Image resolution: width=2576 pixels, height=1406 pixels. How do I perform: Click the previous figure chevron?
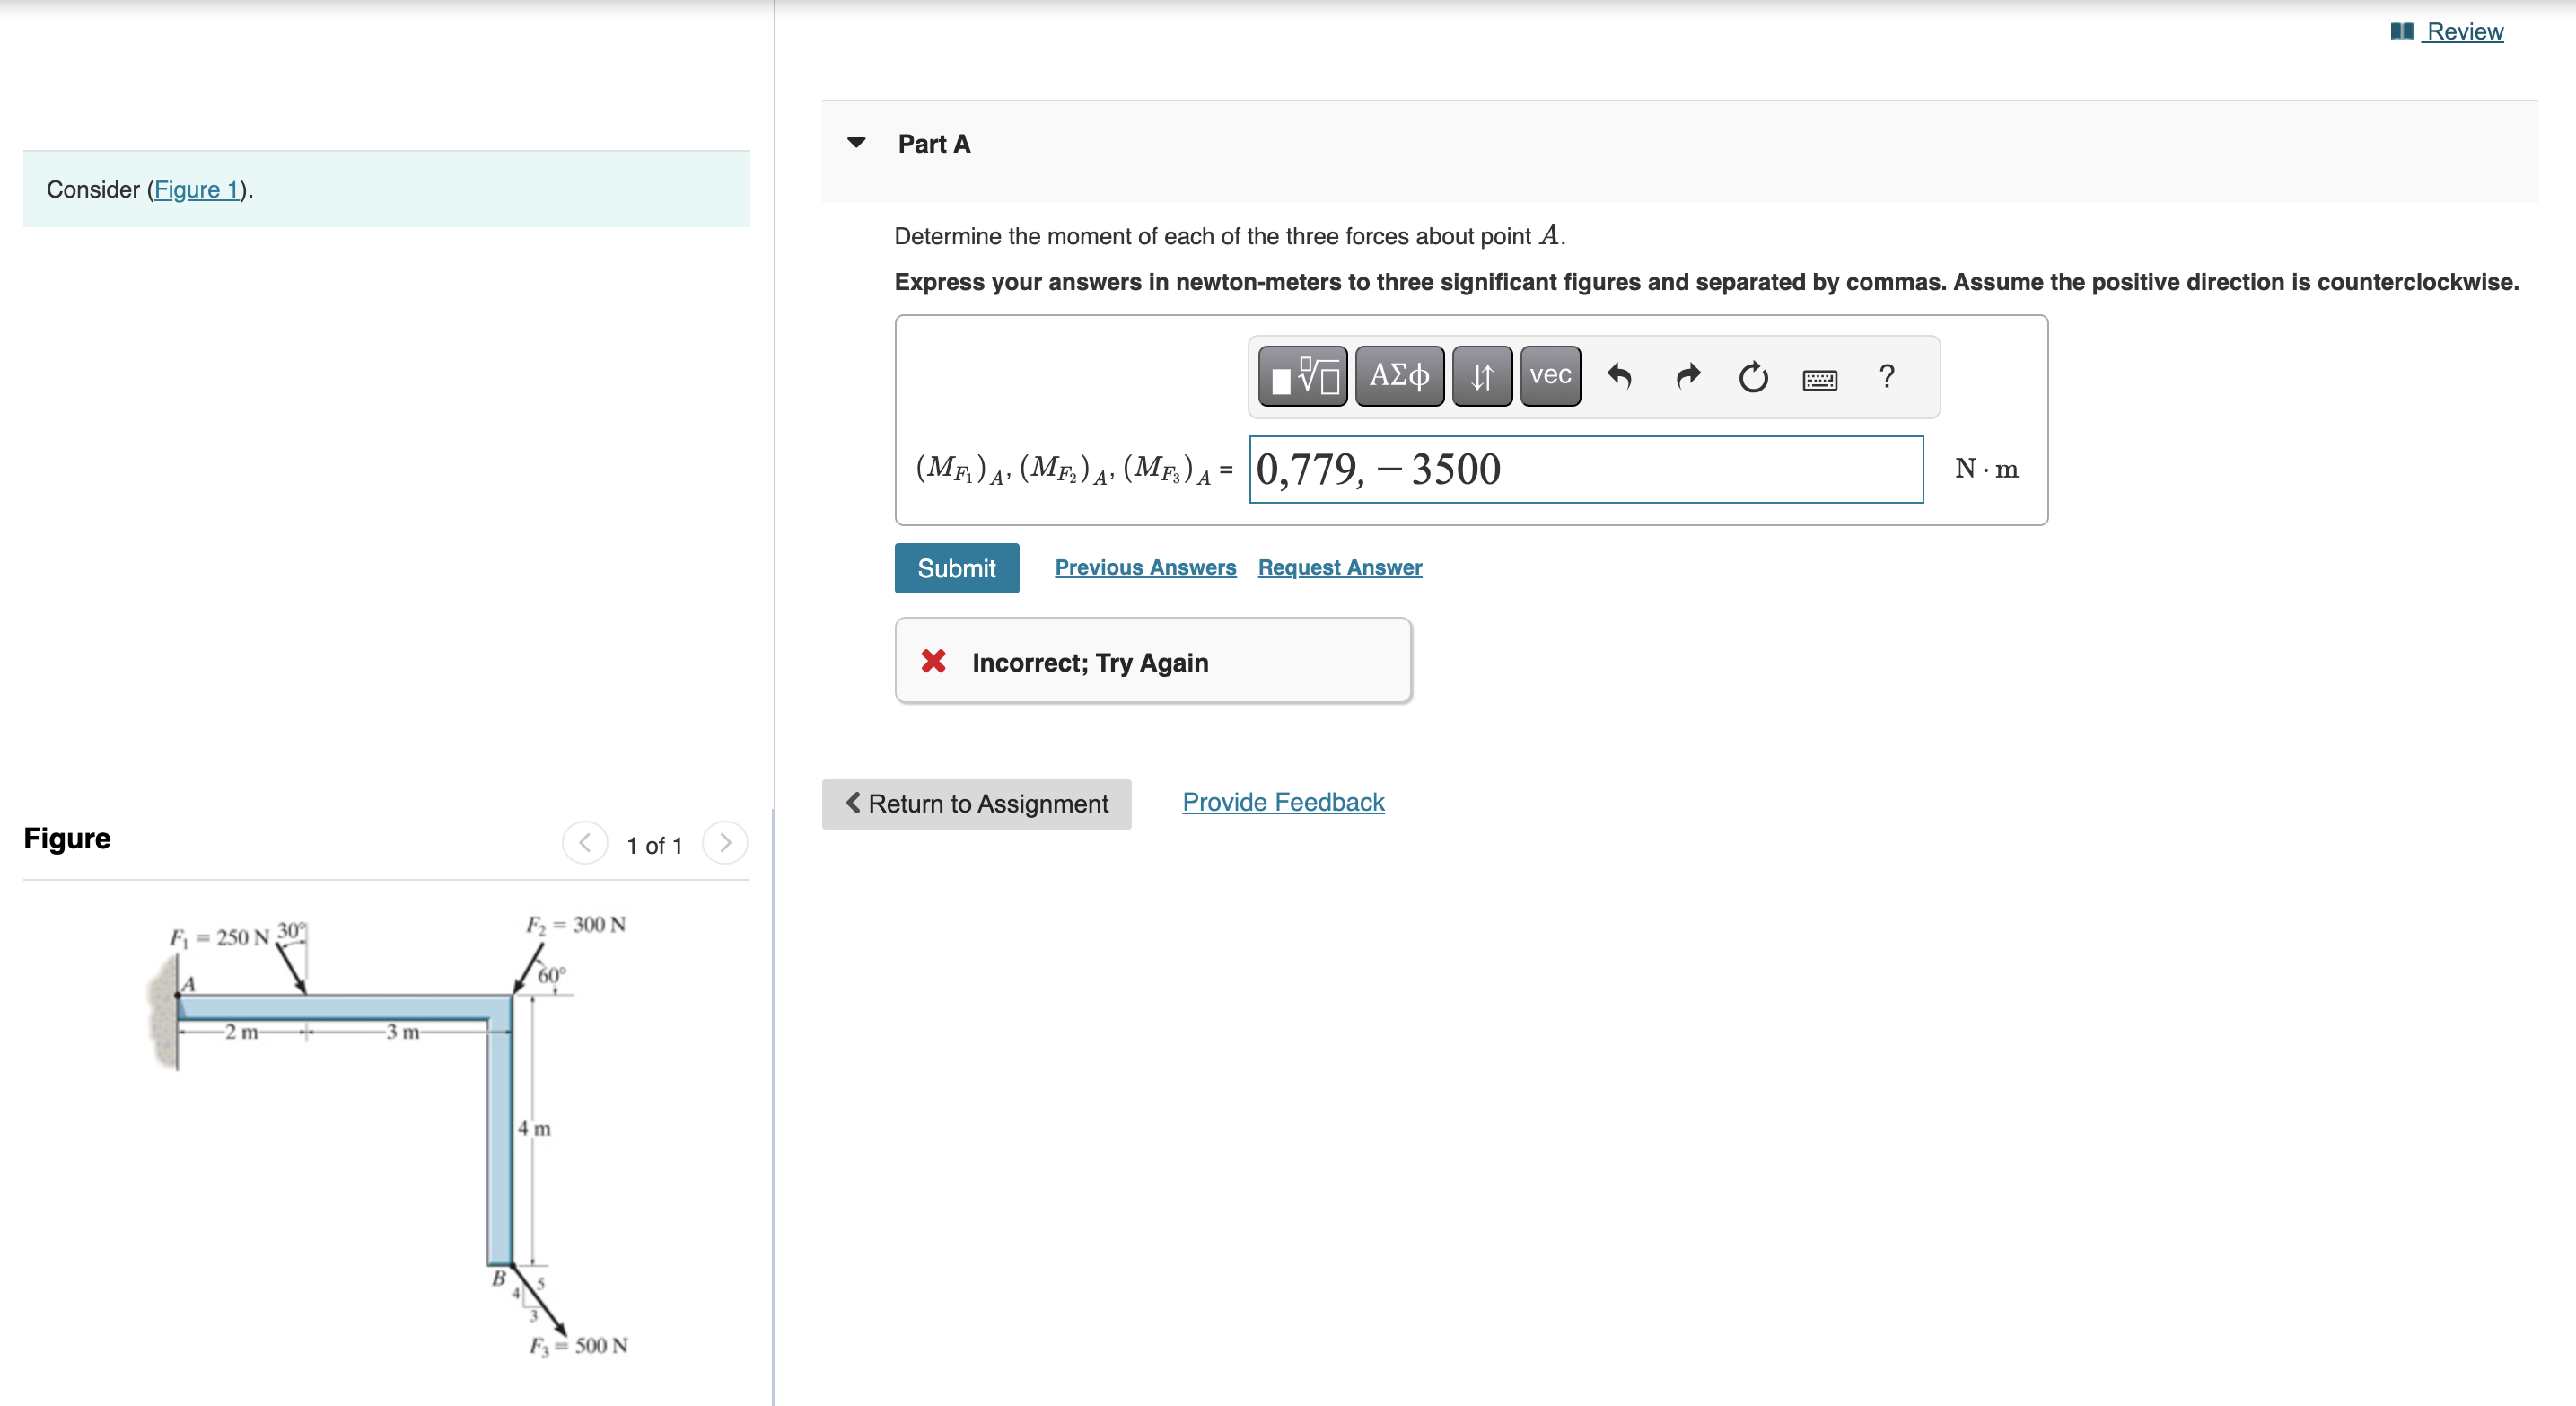click(585, 843)
